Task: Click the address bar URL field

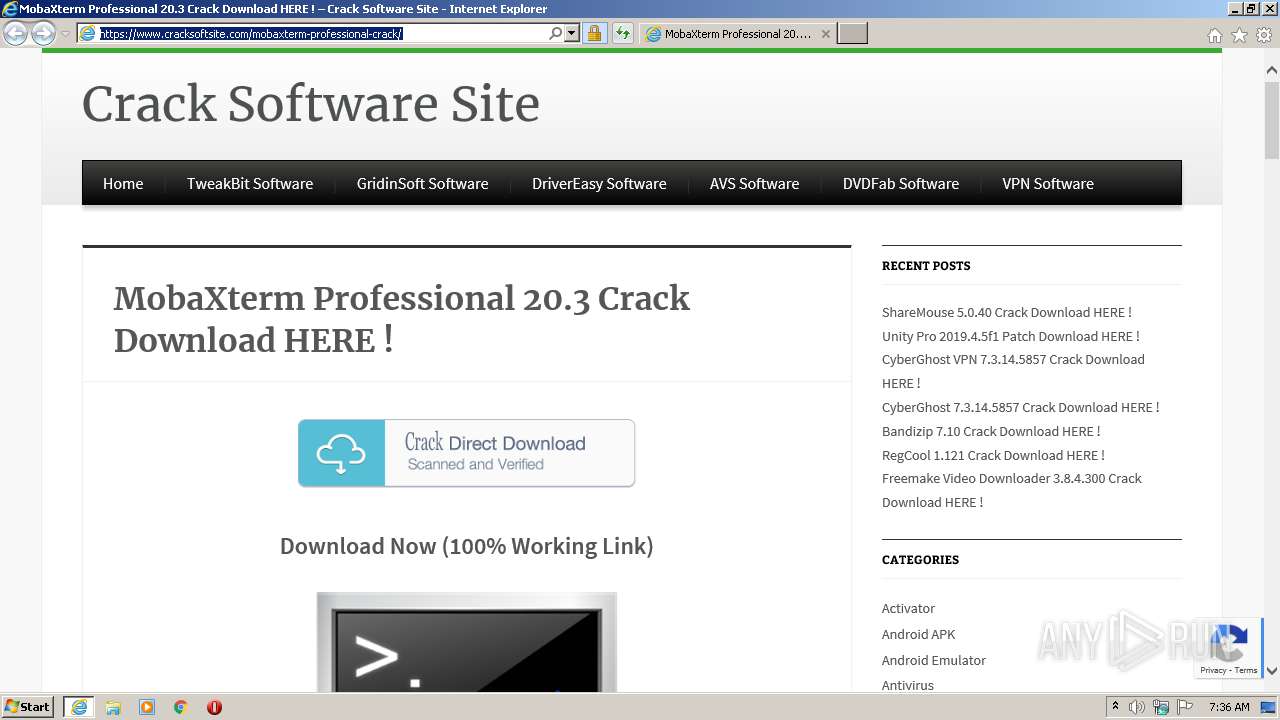Action: [322, 34]
